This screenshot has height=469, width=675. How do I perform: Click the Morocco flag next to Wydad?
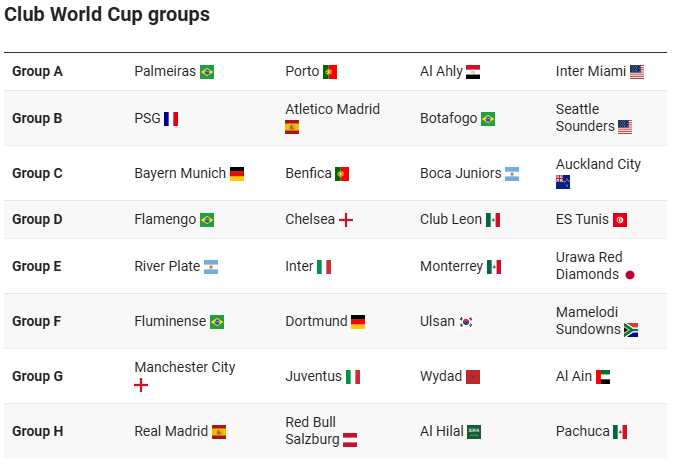[473, 377]
